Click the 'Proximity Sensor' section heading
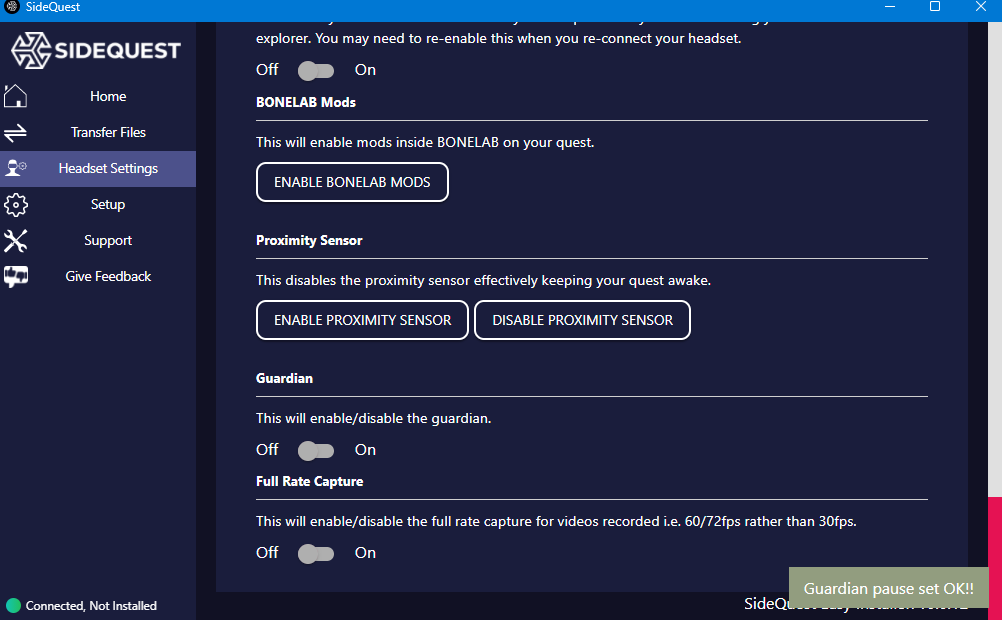 (x=309, y=240)
